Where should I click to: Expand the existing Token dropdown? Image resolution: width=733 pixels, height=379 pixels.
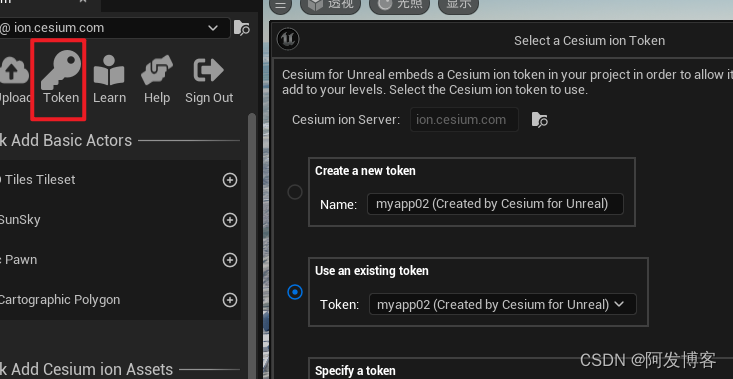(503, 305)
